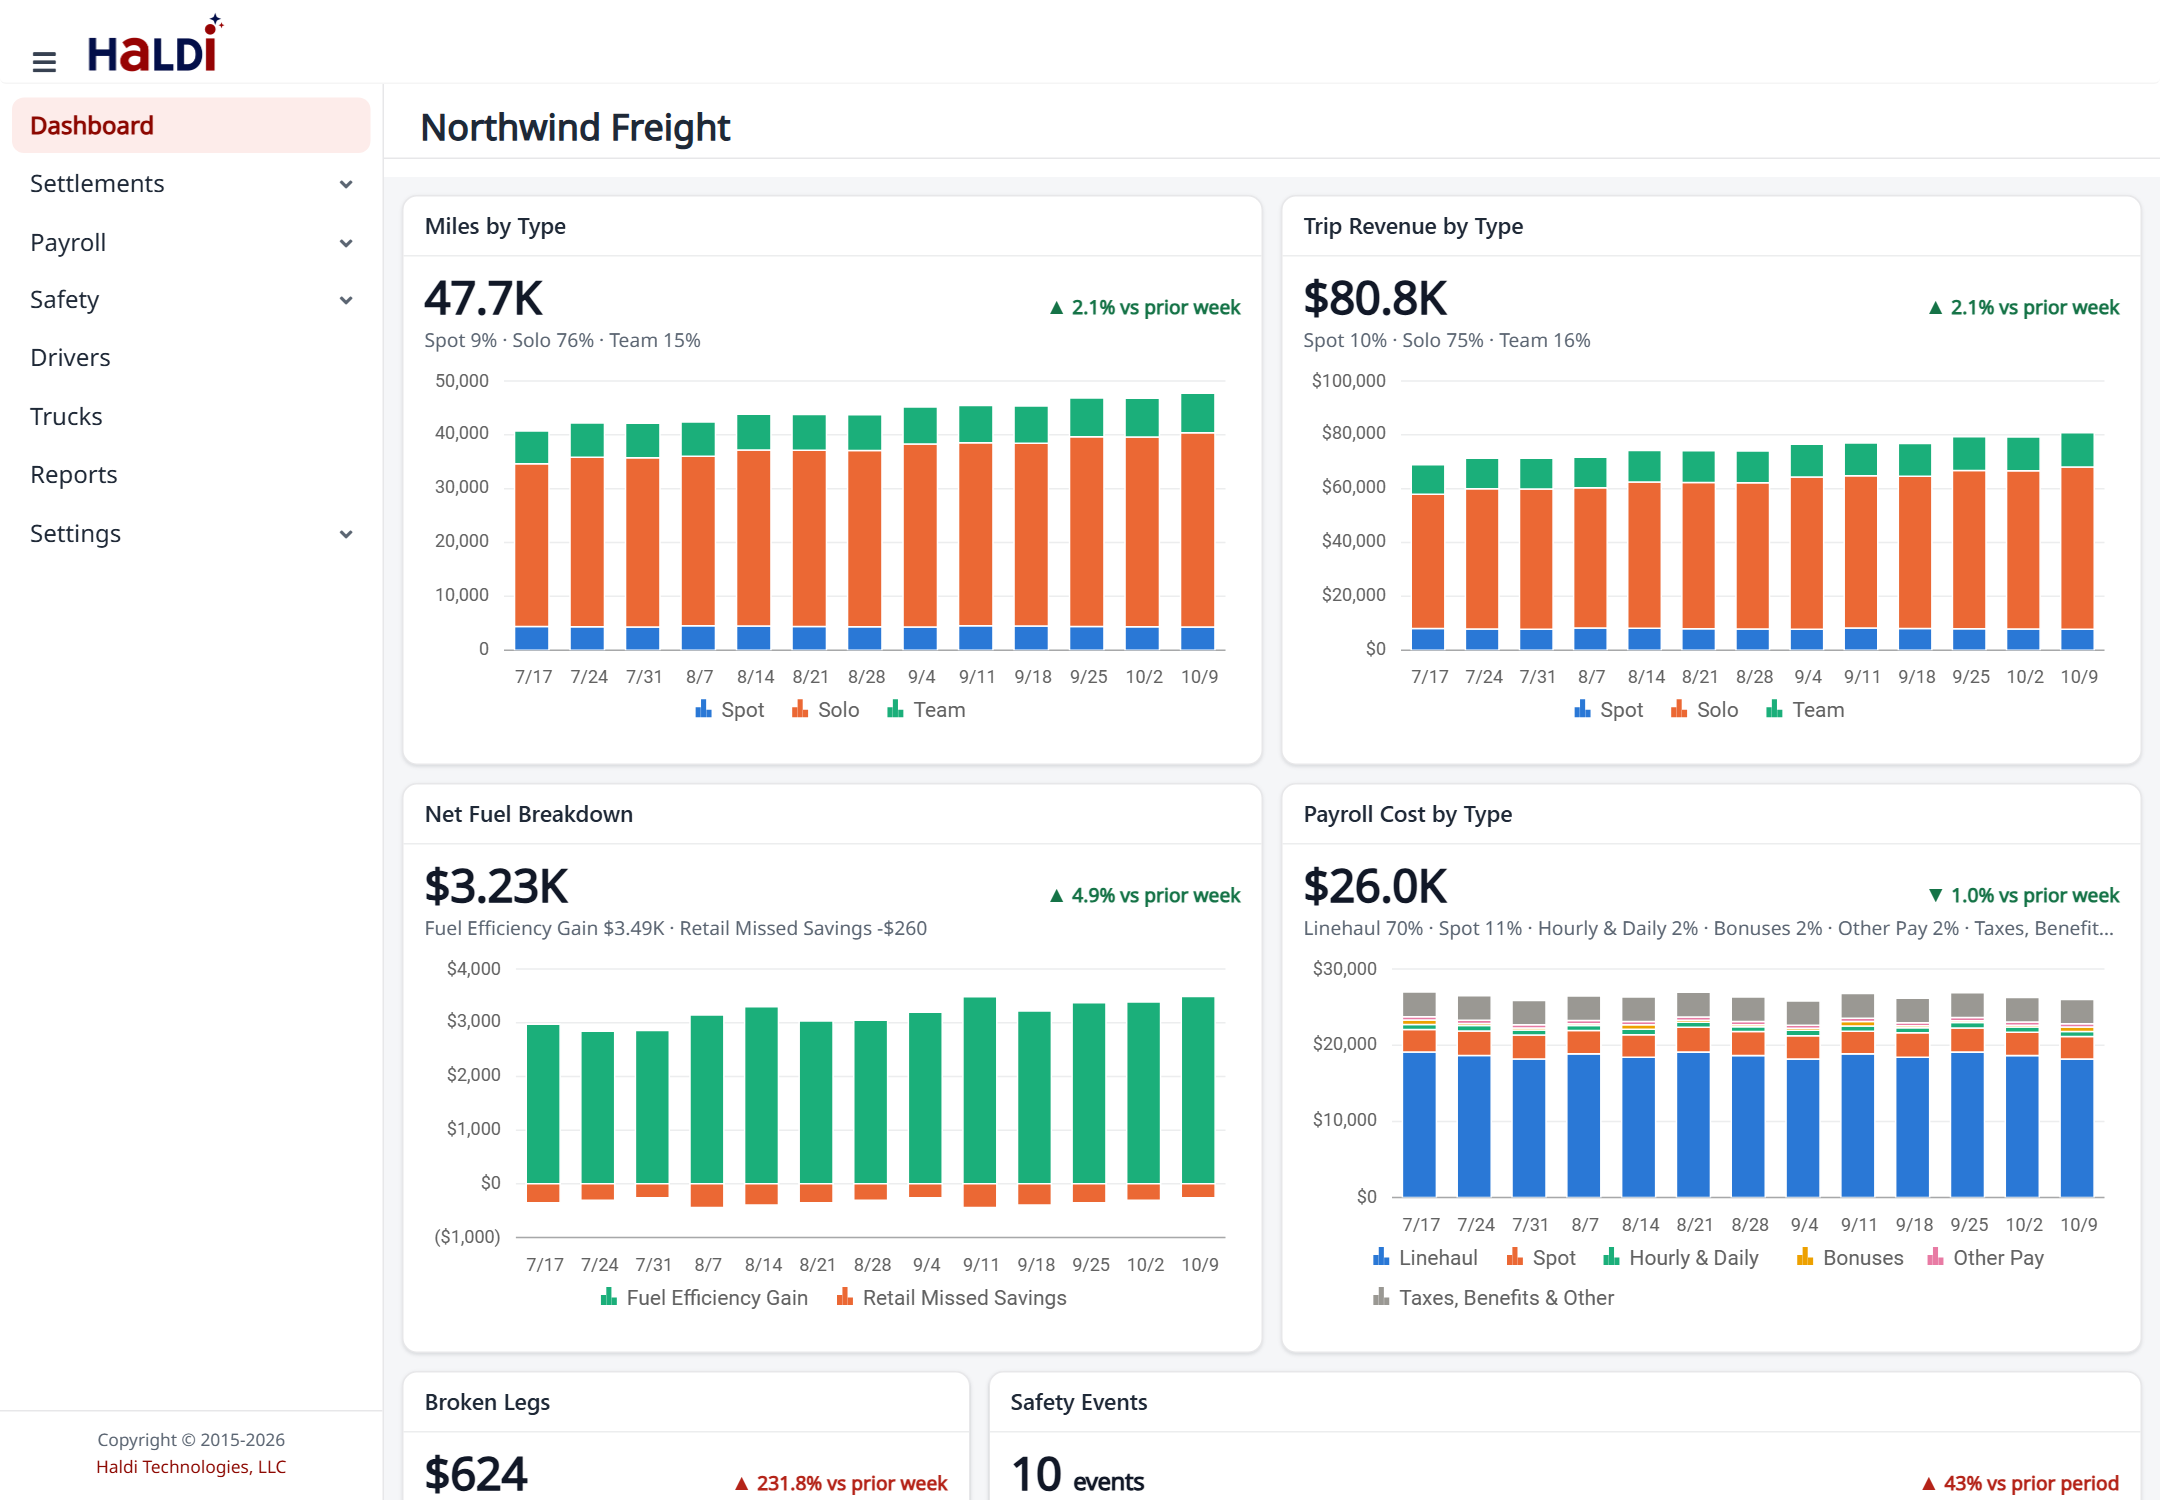Image resolution: width=2160 pixels, height=1500 pixels.
Task: Click '4.9% vs prior week' indicator
Action: click(1145, 896)
